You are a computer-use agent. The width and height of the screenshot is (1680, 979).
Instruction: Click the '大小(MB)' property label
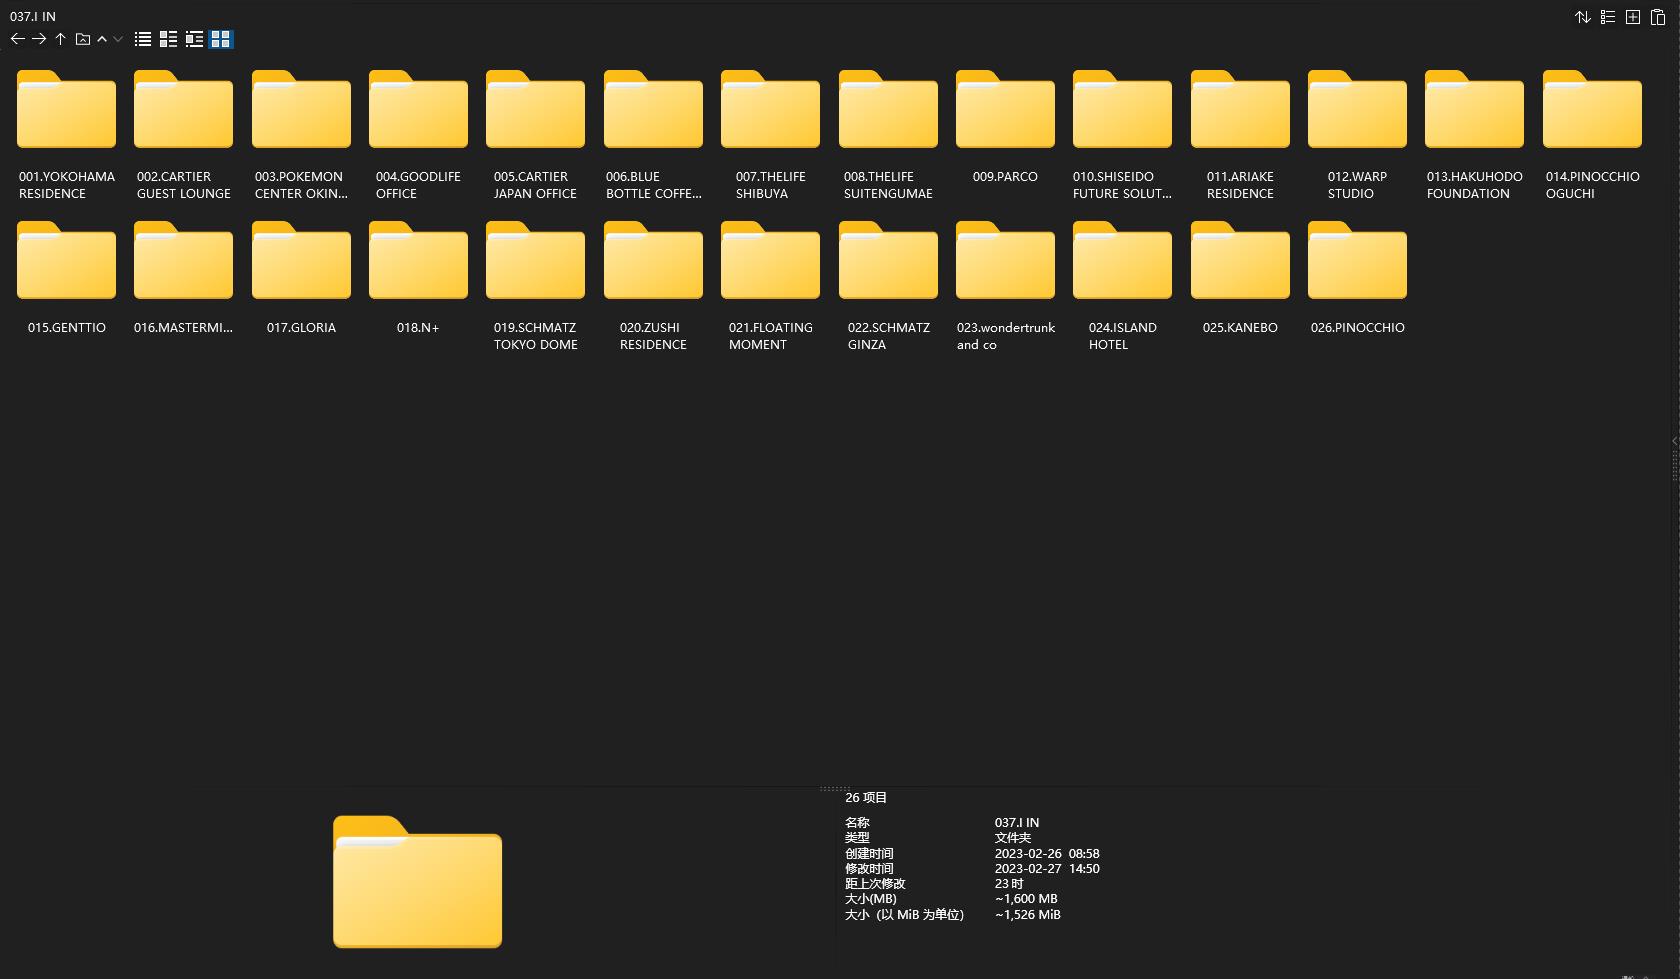click(x=871, y=899)
